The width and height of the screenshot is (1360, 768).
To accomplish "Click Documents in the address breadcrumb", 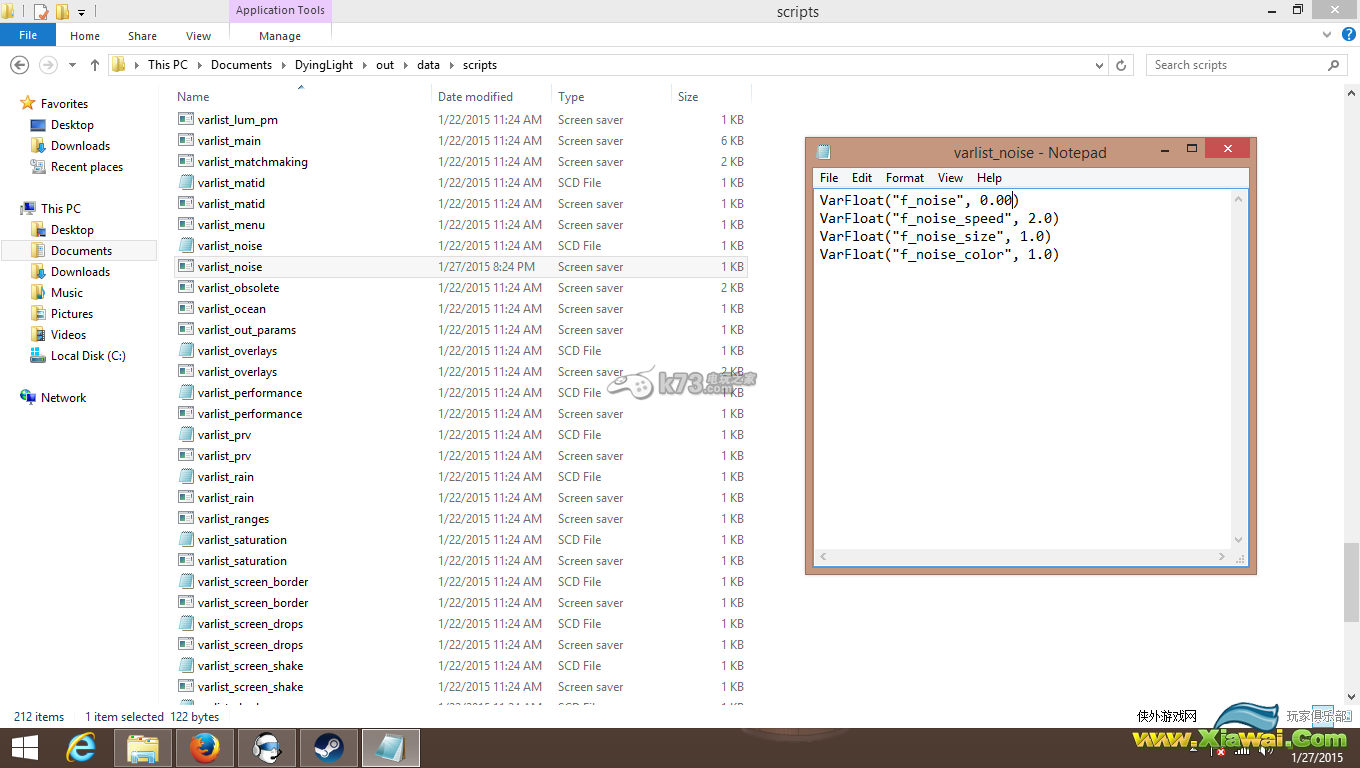I will pos(241,65).
